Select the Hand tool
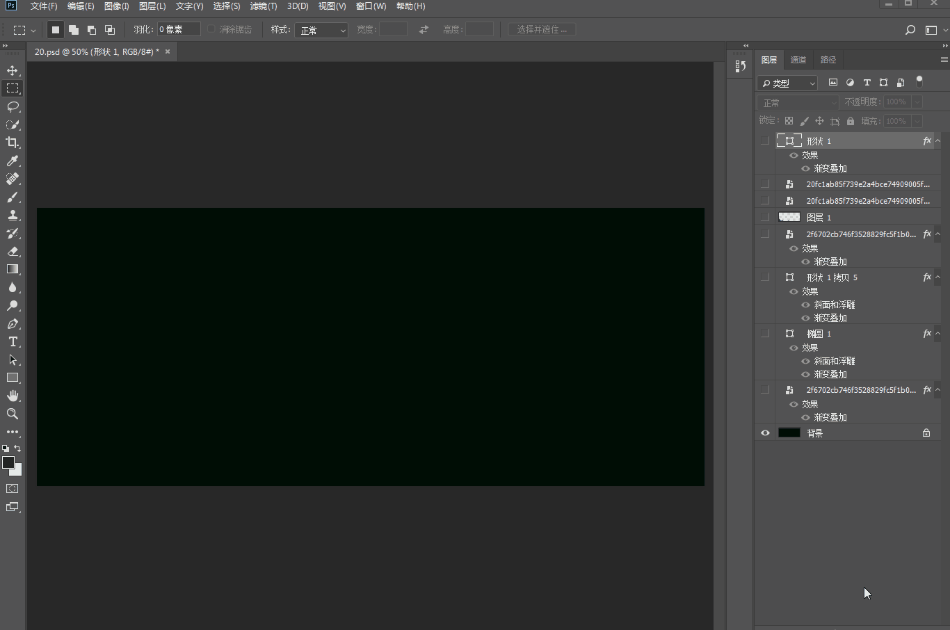 point(13,396)
